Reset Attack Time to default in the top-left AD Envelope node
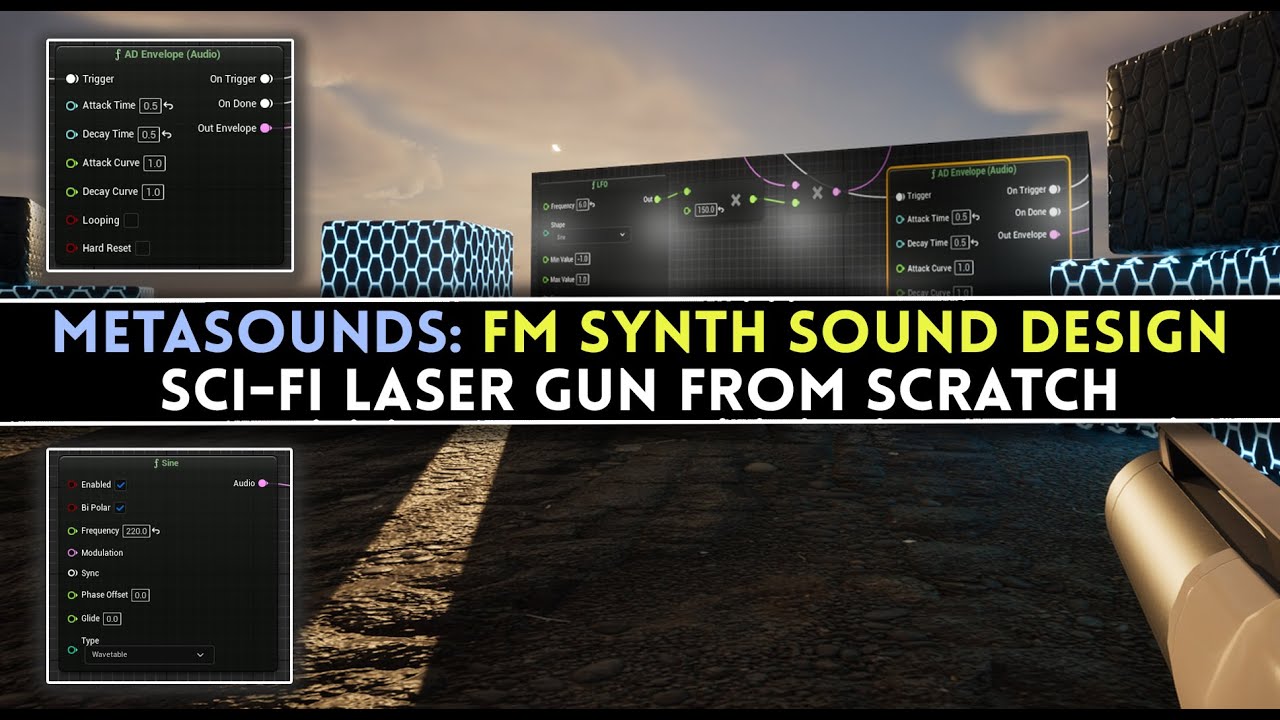1280x720 pixels. (x=168, y=105)
